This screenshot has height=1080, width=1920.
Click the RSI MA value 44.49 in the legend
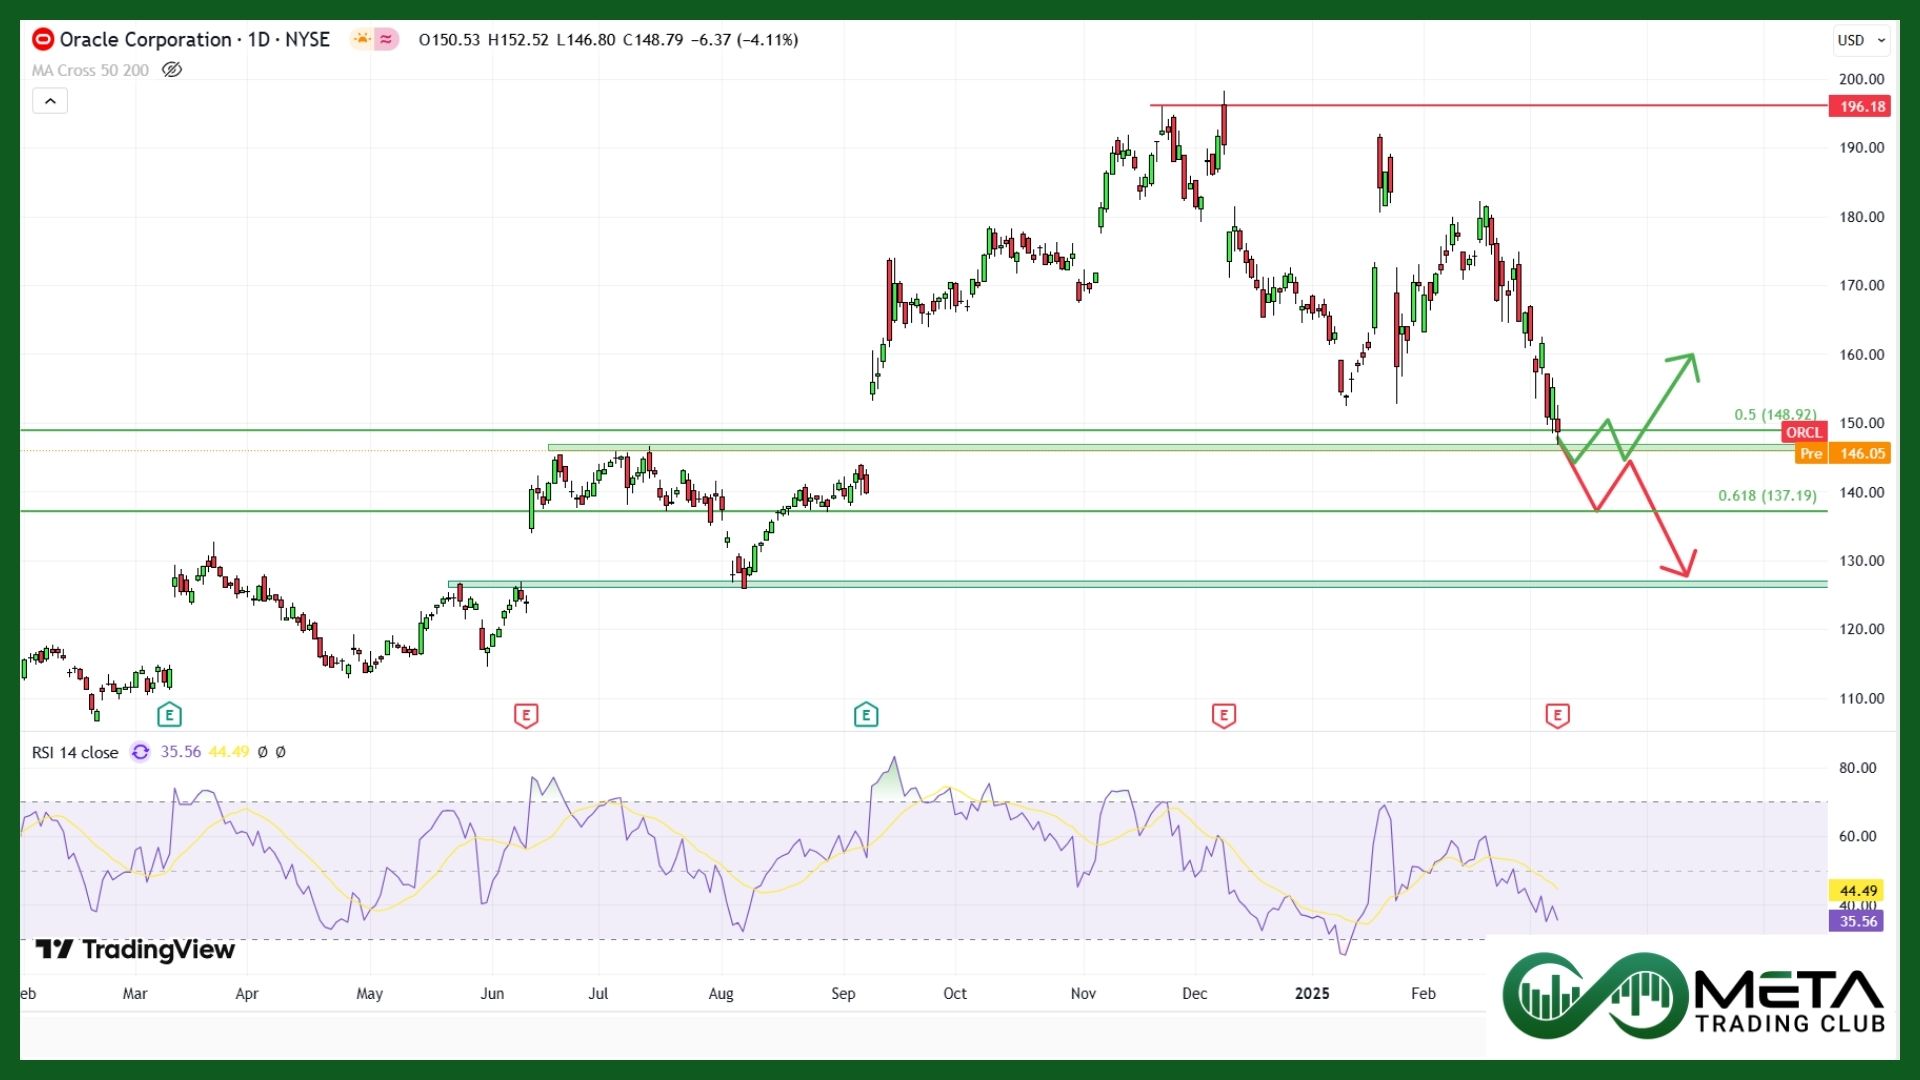point(229,752)
